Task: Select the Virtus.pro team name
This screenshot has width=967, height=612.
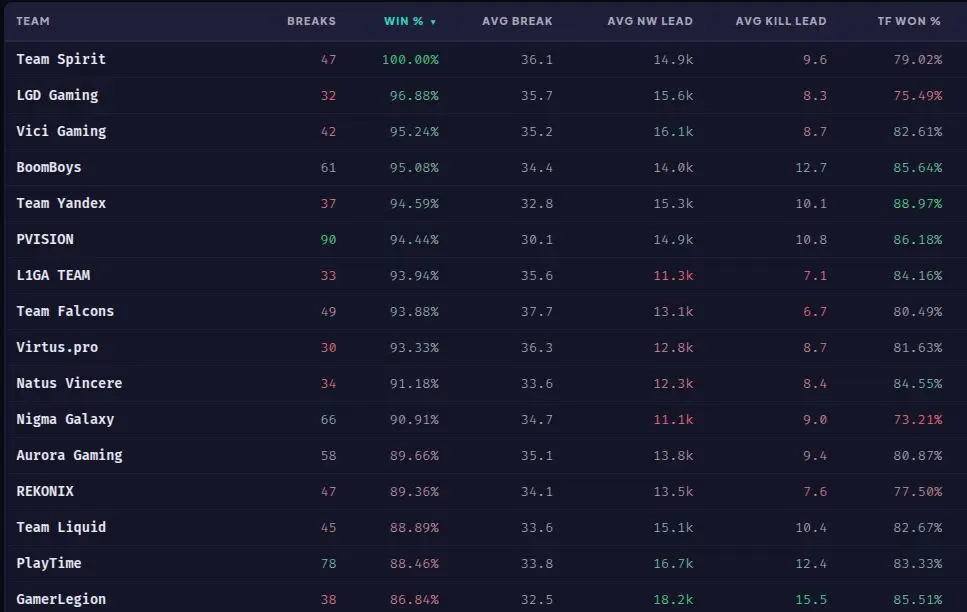Action: coord(57,347)
